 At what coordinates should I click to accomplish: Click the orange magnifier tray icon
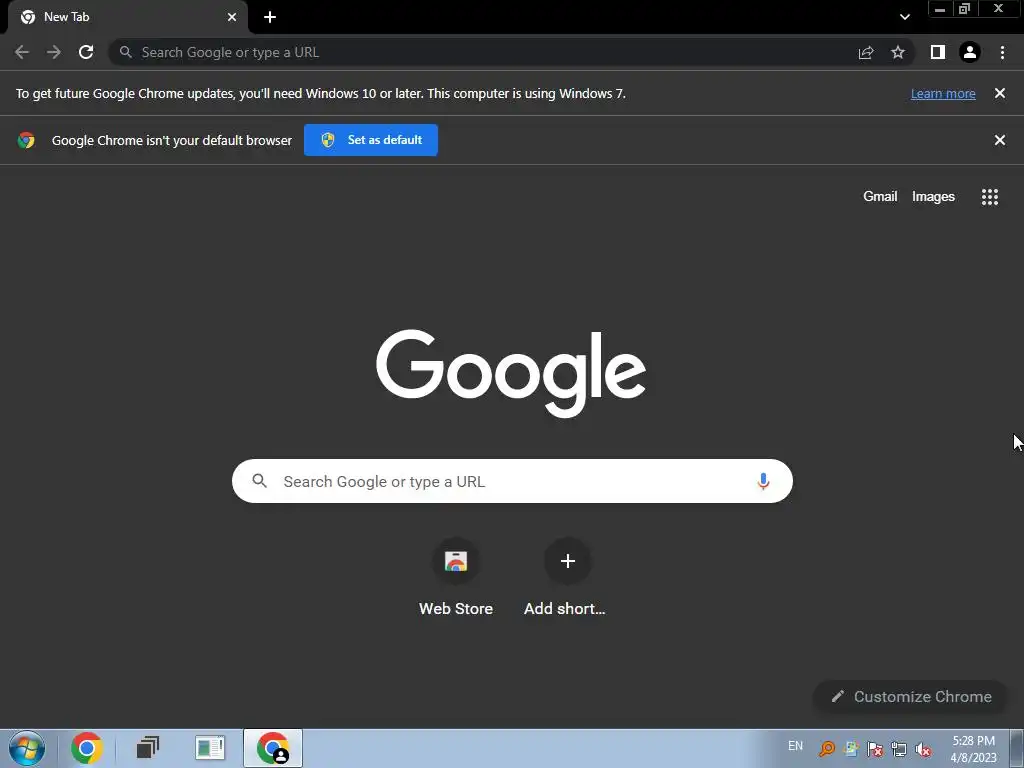(x=827, y=749)
